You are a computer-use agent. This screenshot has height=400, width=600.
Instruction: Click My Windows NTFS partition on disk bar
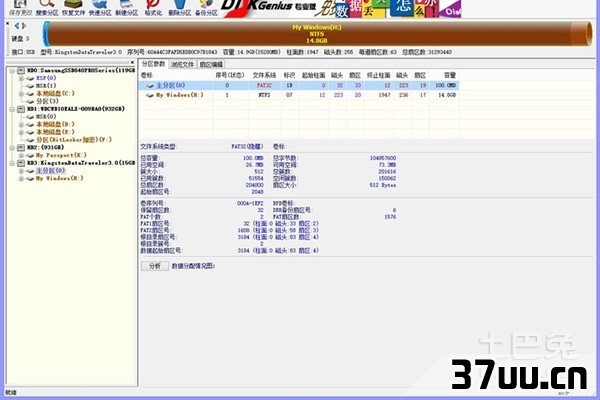317,34
